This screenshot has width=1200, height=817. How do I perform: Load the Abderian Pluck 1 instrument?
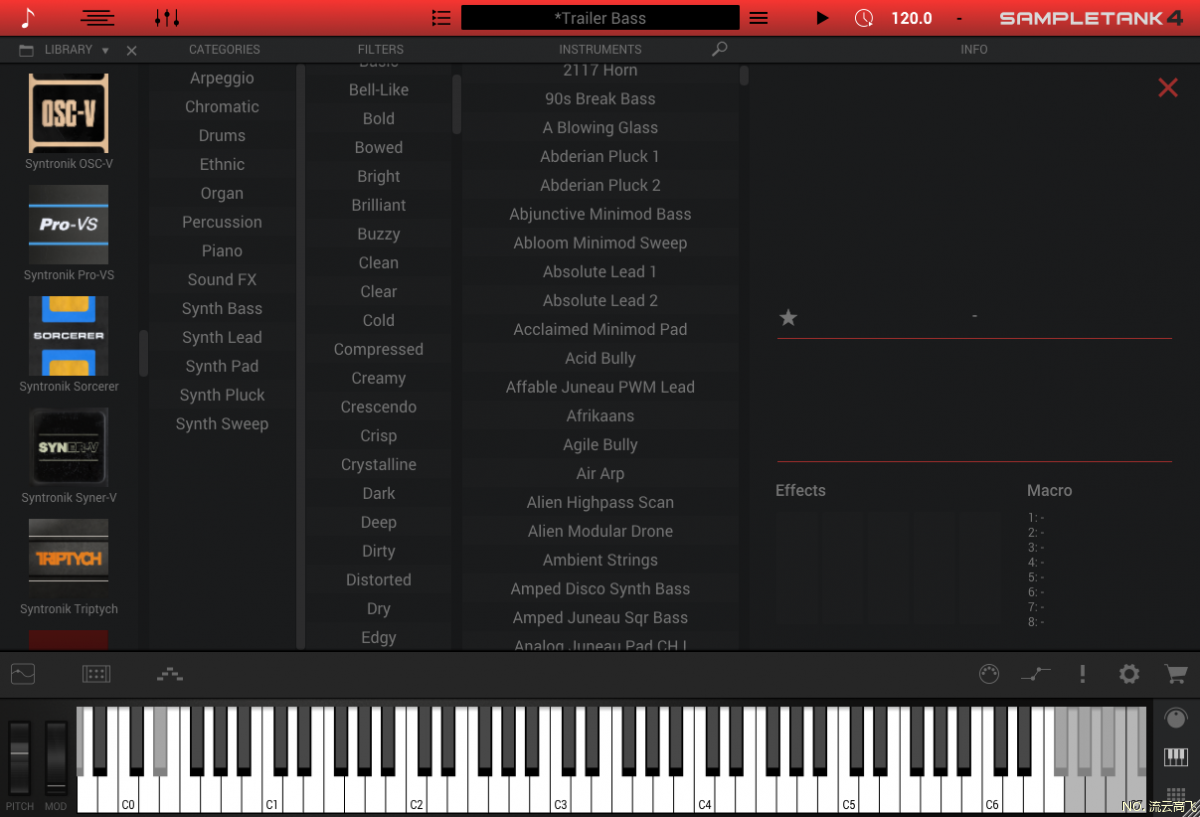(600, 157)
